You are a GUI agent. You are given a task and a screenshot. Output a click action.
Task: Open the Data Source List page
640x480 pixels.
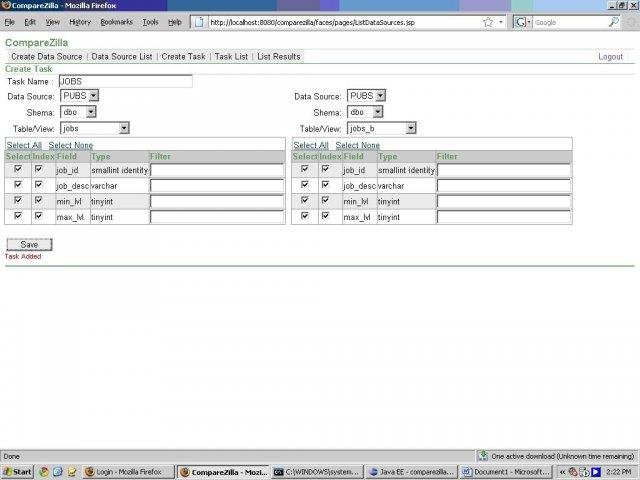pos(122,57)
